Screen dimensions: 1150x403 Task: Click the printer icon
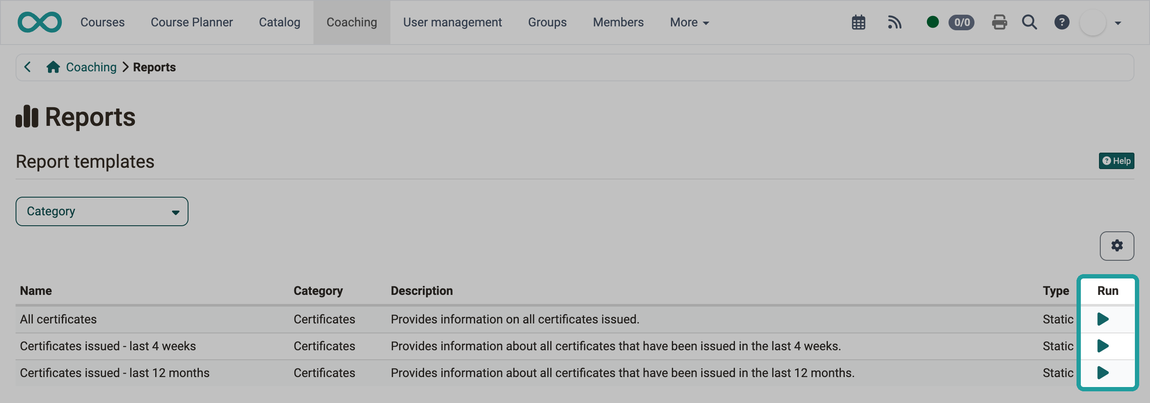[999, 22]
